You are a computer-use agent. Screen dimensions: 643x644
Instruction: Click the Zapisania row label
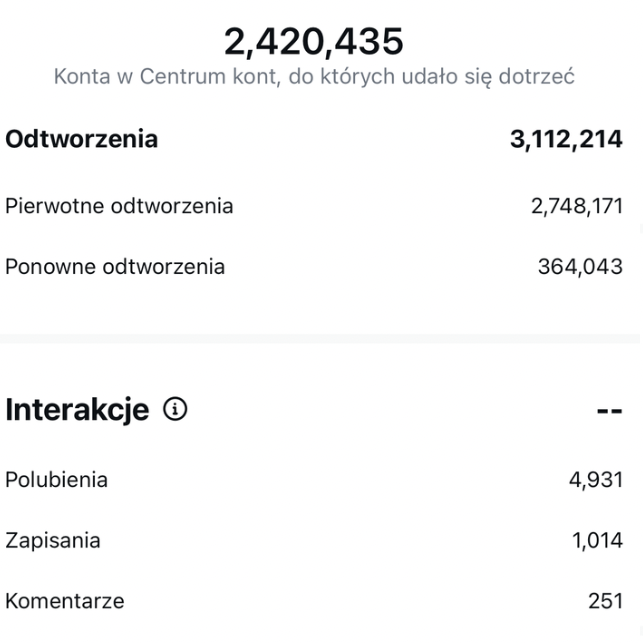click(x=53, y=540)
